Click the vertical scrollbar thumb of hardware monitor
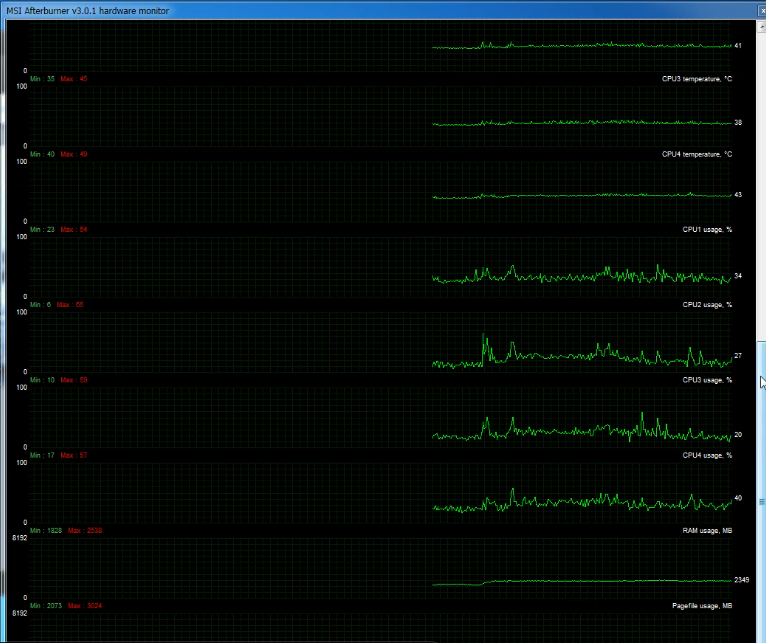 tap(762, 493)
